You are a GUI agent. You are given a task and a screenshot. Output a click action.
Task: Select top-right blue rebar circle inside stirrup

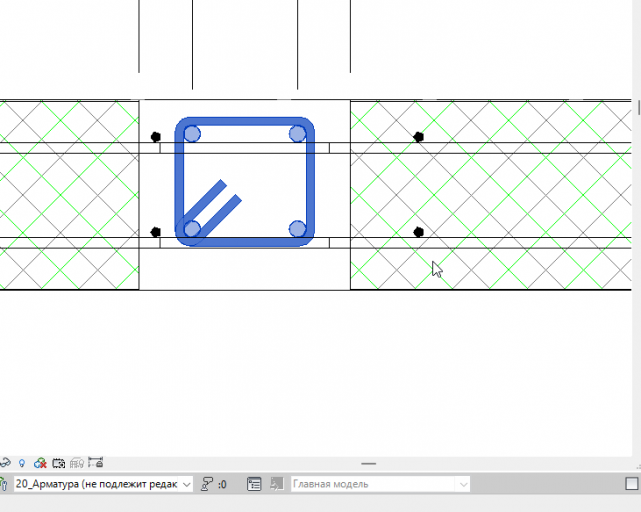pos(297,134)
